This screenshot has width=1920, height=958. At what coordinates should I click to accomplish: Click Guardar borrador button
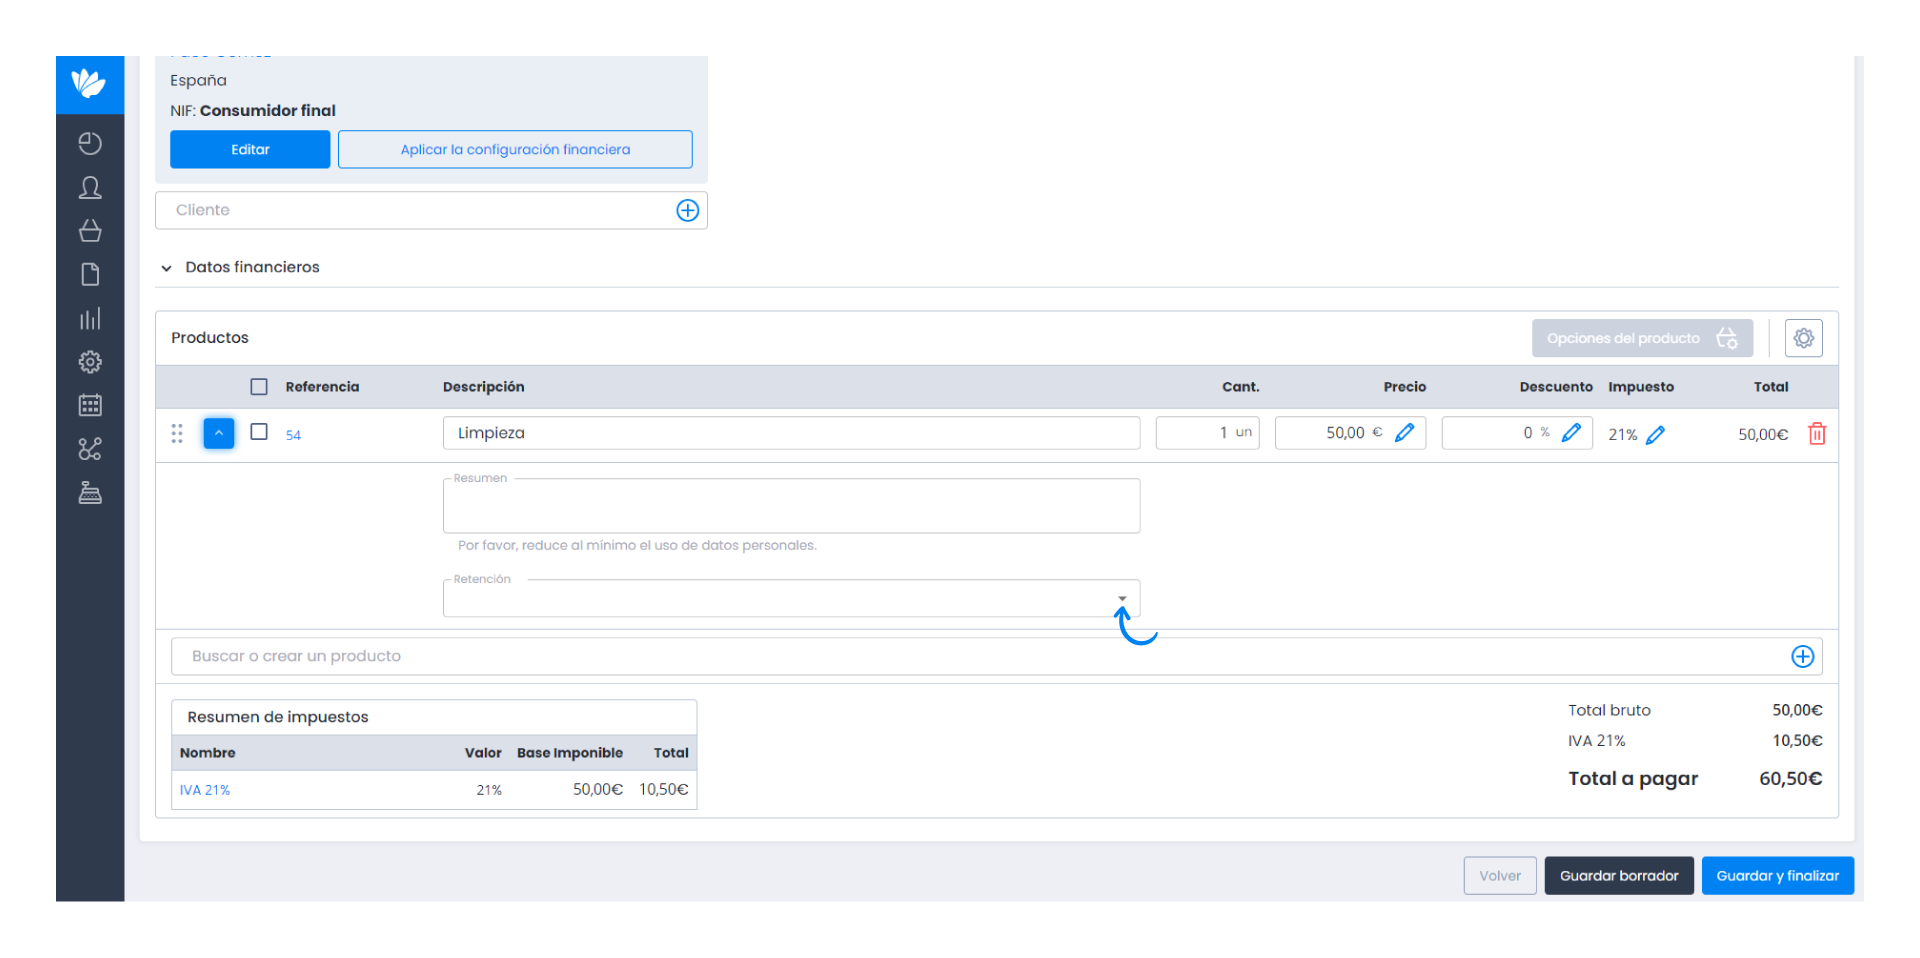coord(1619,876)
